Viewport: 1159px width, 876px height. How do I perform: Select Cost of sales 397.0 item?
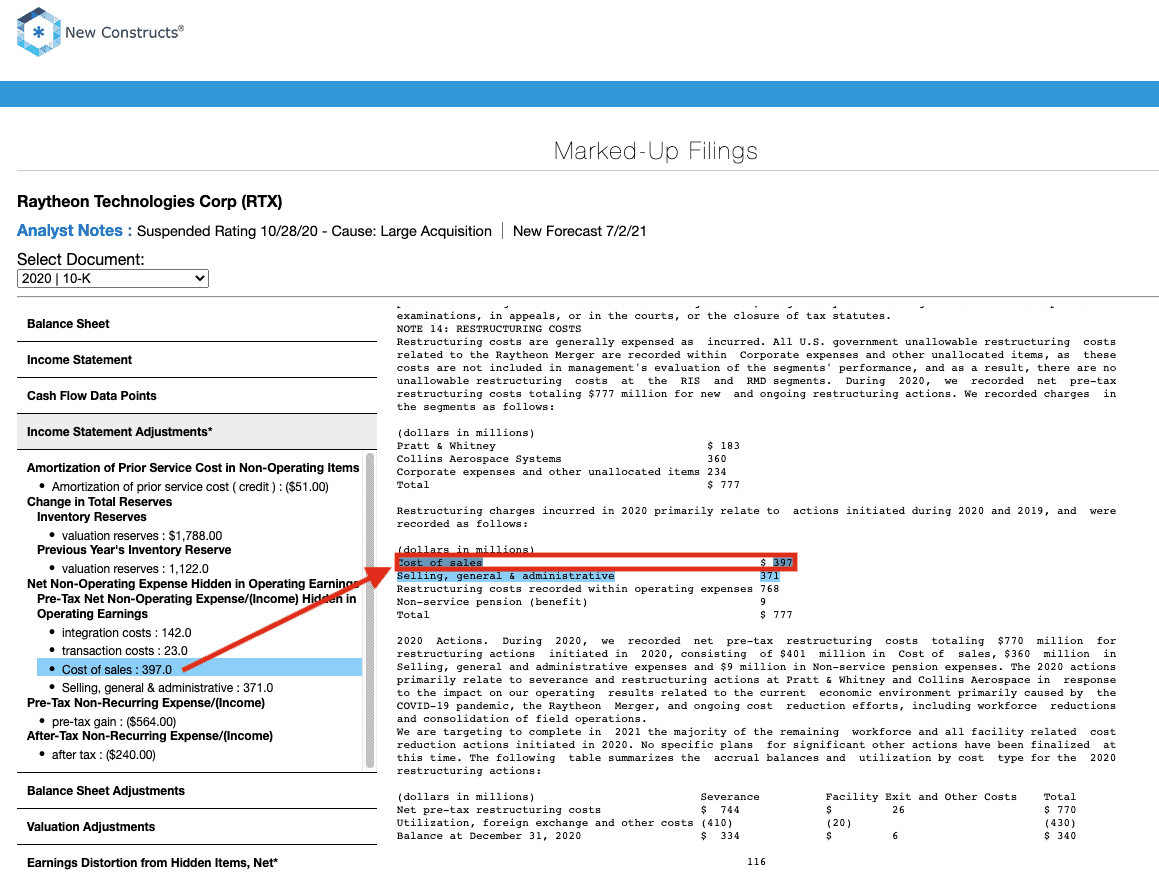[x=200, y=669]
